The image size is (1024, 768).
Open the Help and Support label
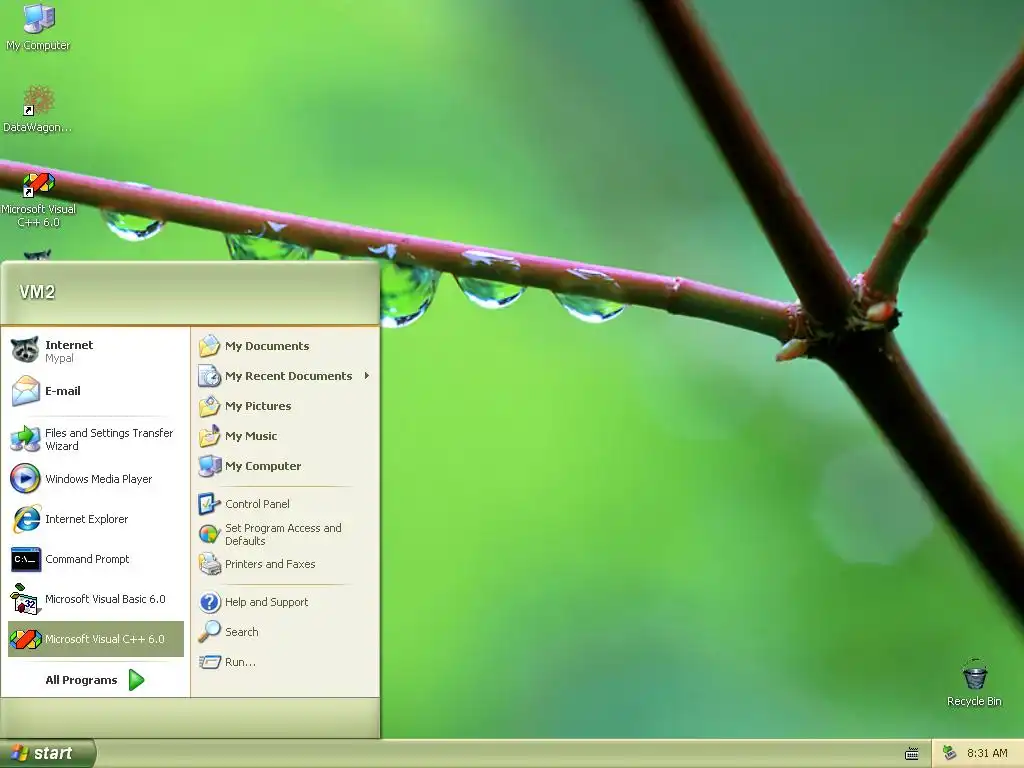[266, 601]
